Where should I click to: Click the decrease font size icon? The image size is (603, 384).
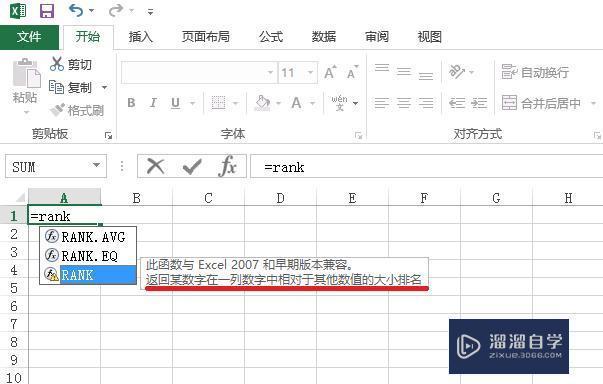(x=352, y=72)
